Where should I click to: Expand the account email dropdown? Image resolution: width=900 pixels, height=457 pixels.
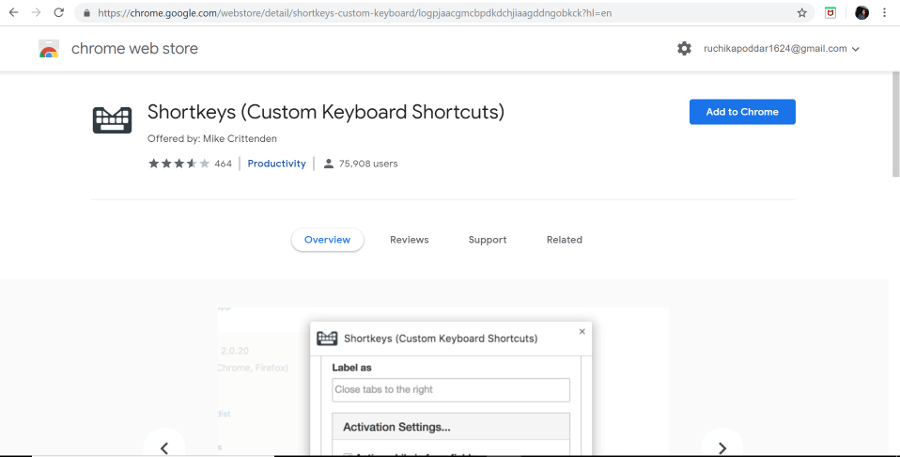click(x=855, y=49)
